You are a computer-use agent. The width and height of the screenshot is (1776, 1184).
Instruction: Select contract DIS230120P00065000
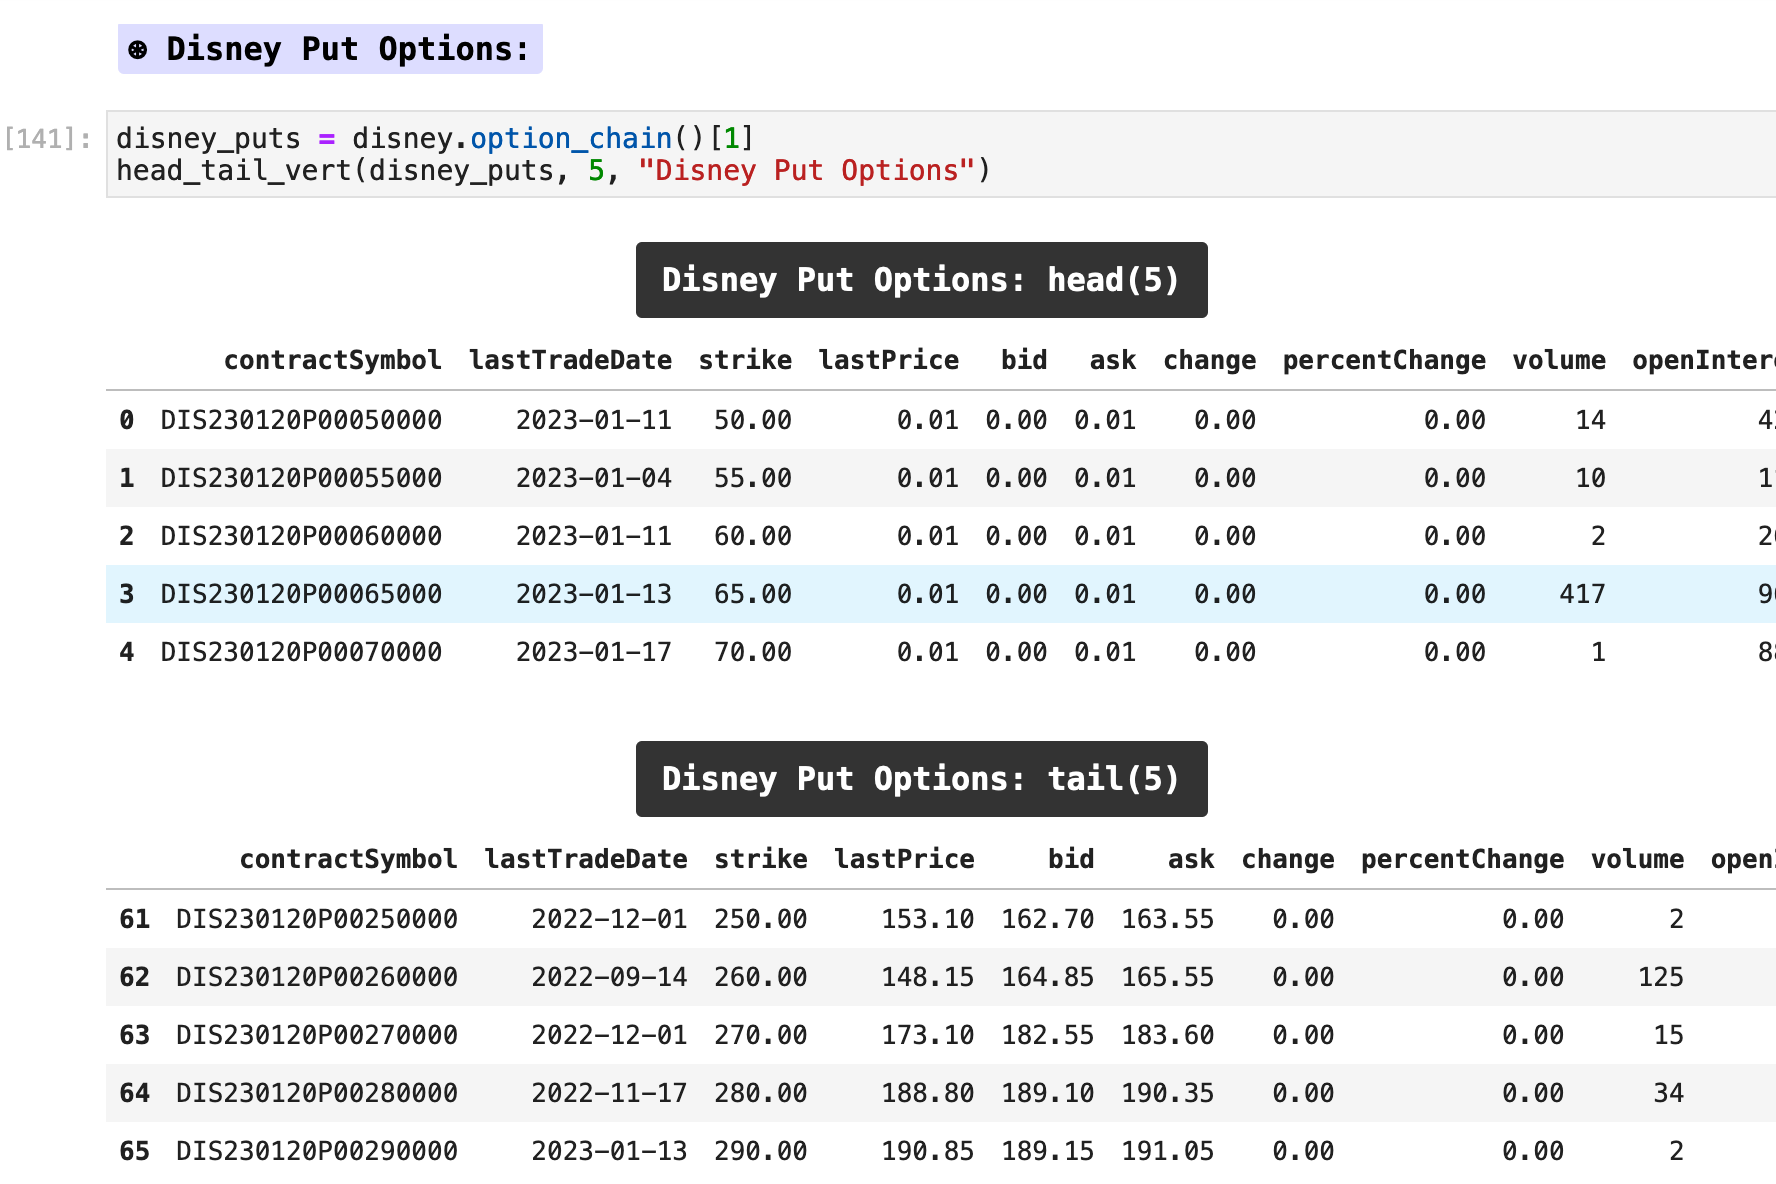pyautogui.click(x=301, y=594)
